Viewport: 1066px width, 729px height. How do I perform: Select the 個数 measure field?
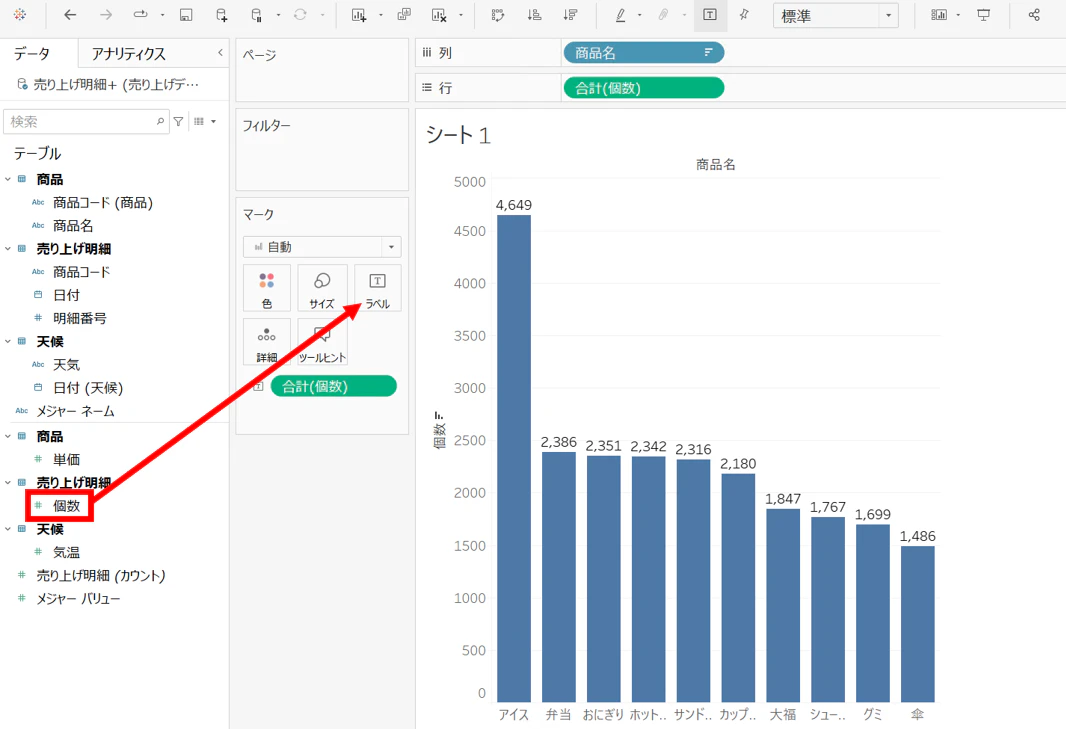tap(67, 506)
